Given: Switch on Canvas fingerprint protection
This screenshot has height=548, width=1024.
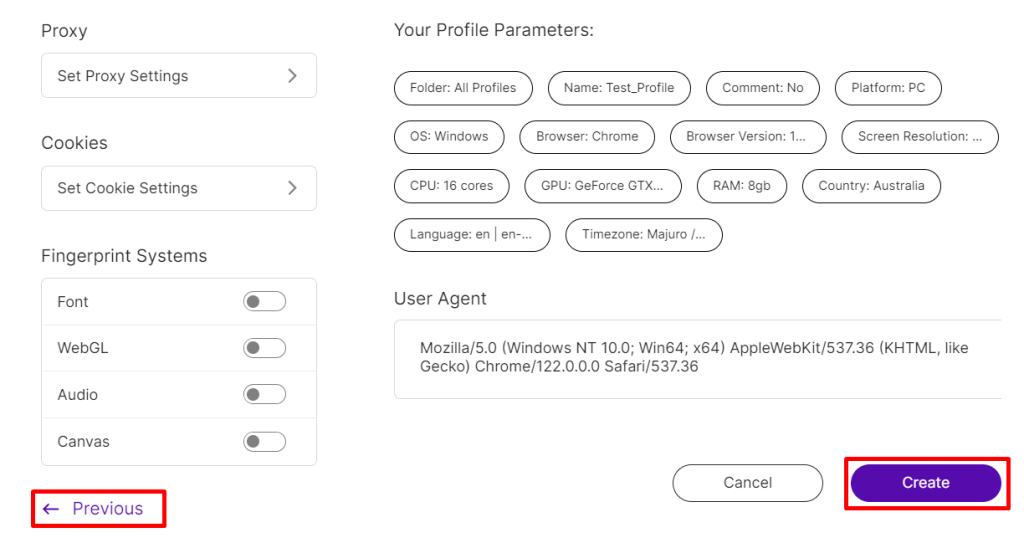Looking at the screenshot, I should 264,442.
